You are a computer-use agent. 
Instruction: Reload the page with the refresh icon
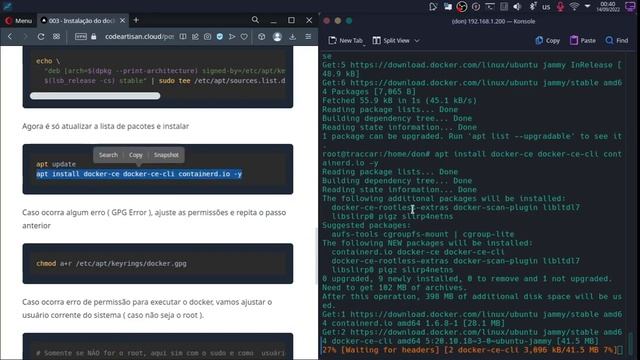coord(41,37)
